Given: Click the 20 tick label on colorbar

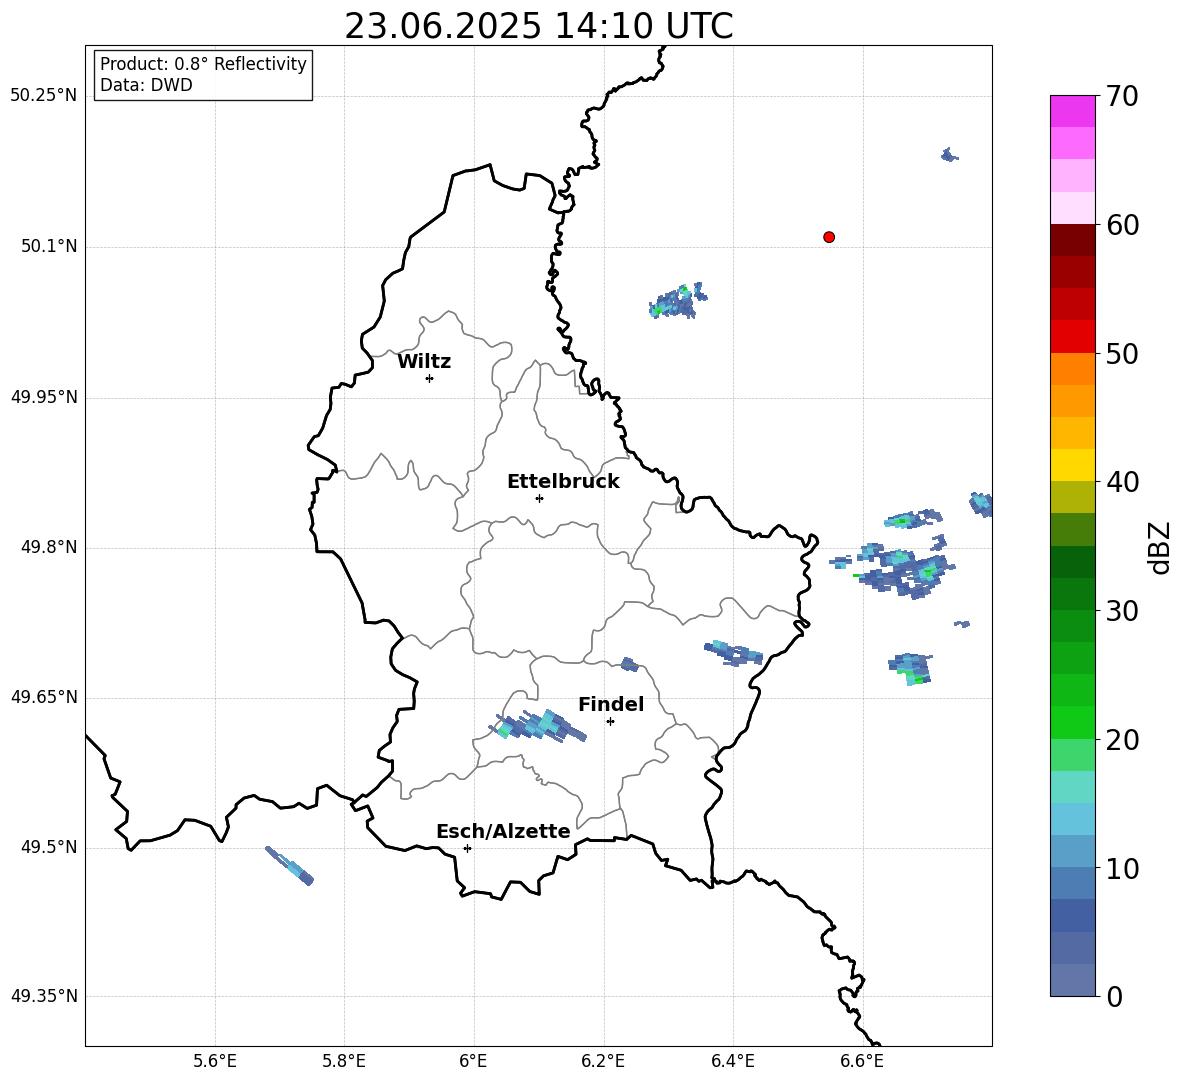Looking at the screenshot, I should [x=1122, y=740].
